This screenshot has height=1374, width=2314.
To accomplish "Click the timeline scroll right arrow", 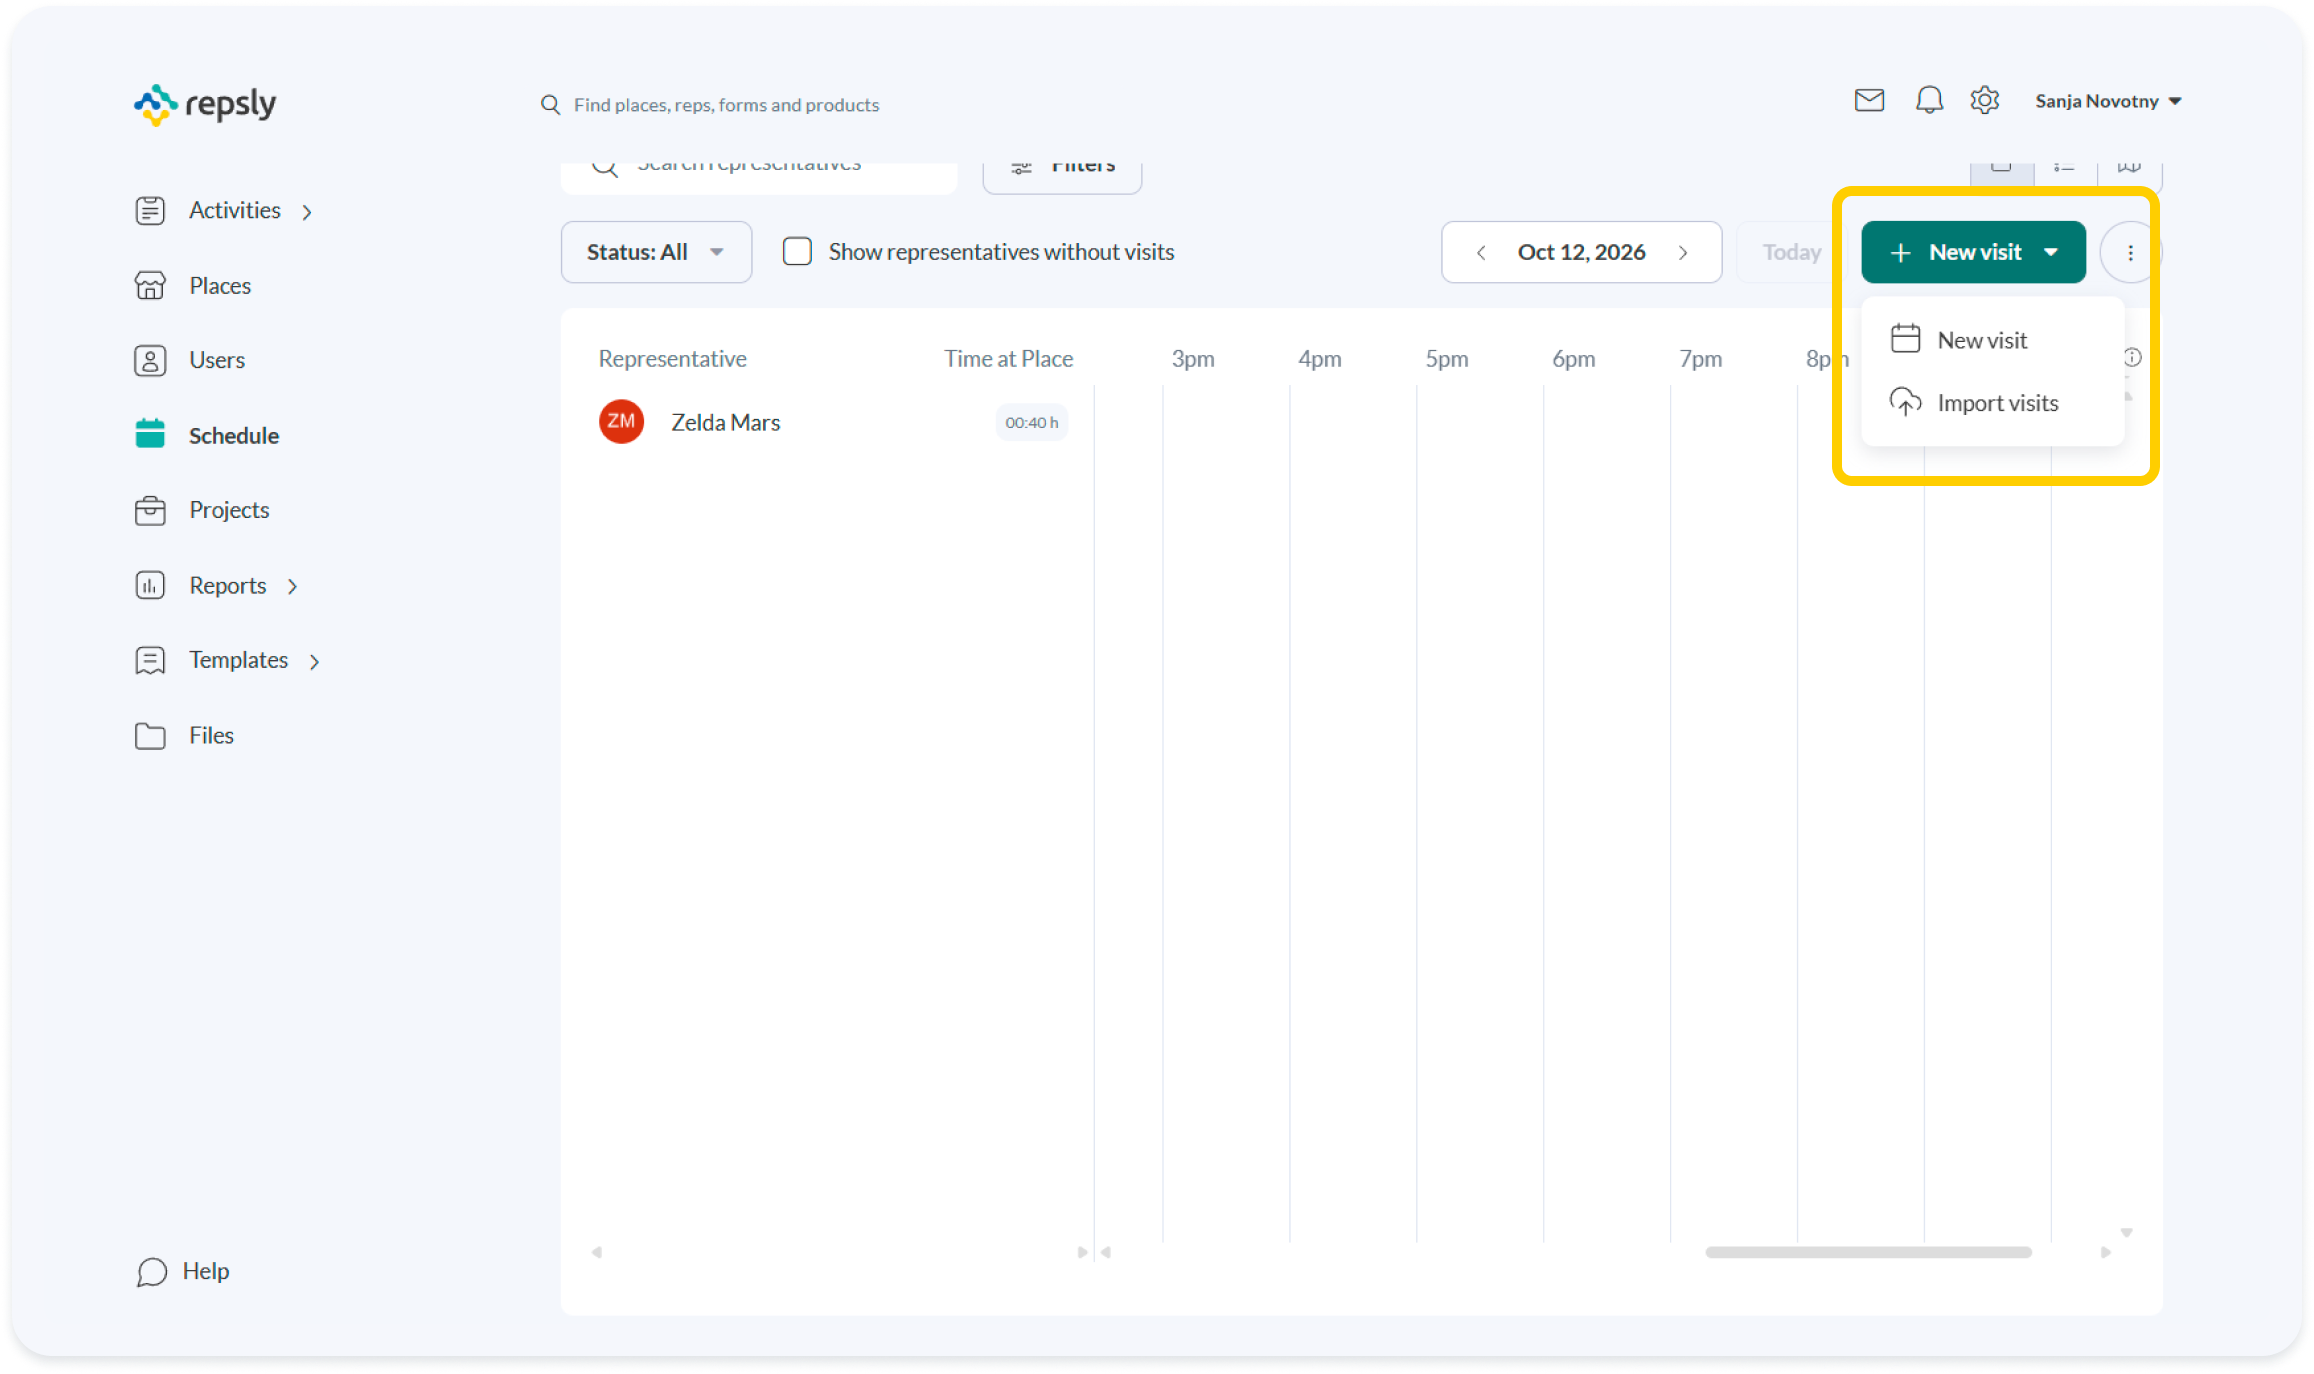I will click(2106, 1252).
